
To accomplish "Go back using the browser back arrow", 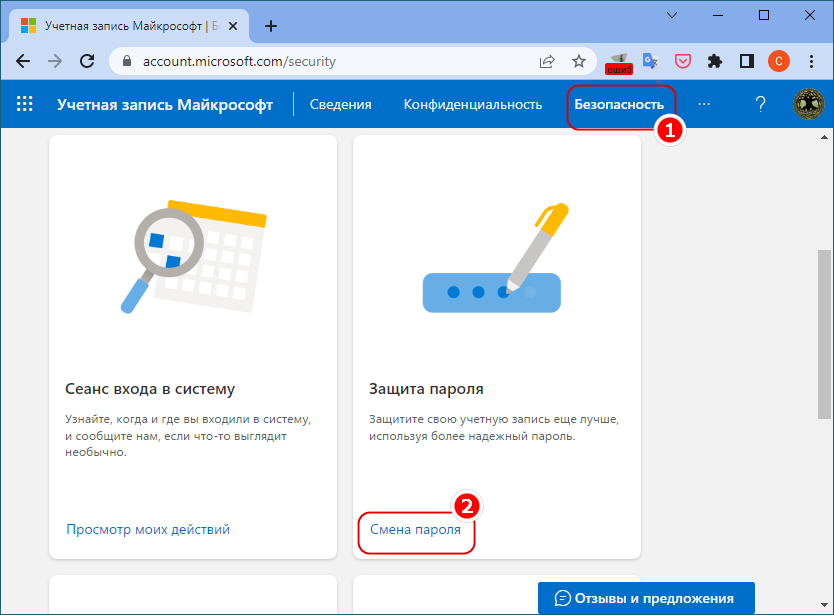I will 23,61.
